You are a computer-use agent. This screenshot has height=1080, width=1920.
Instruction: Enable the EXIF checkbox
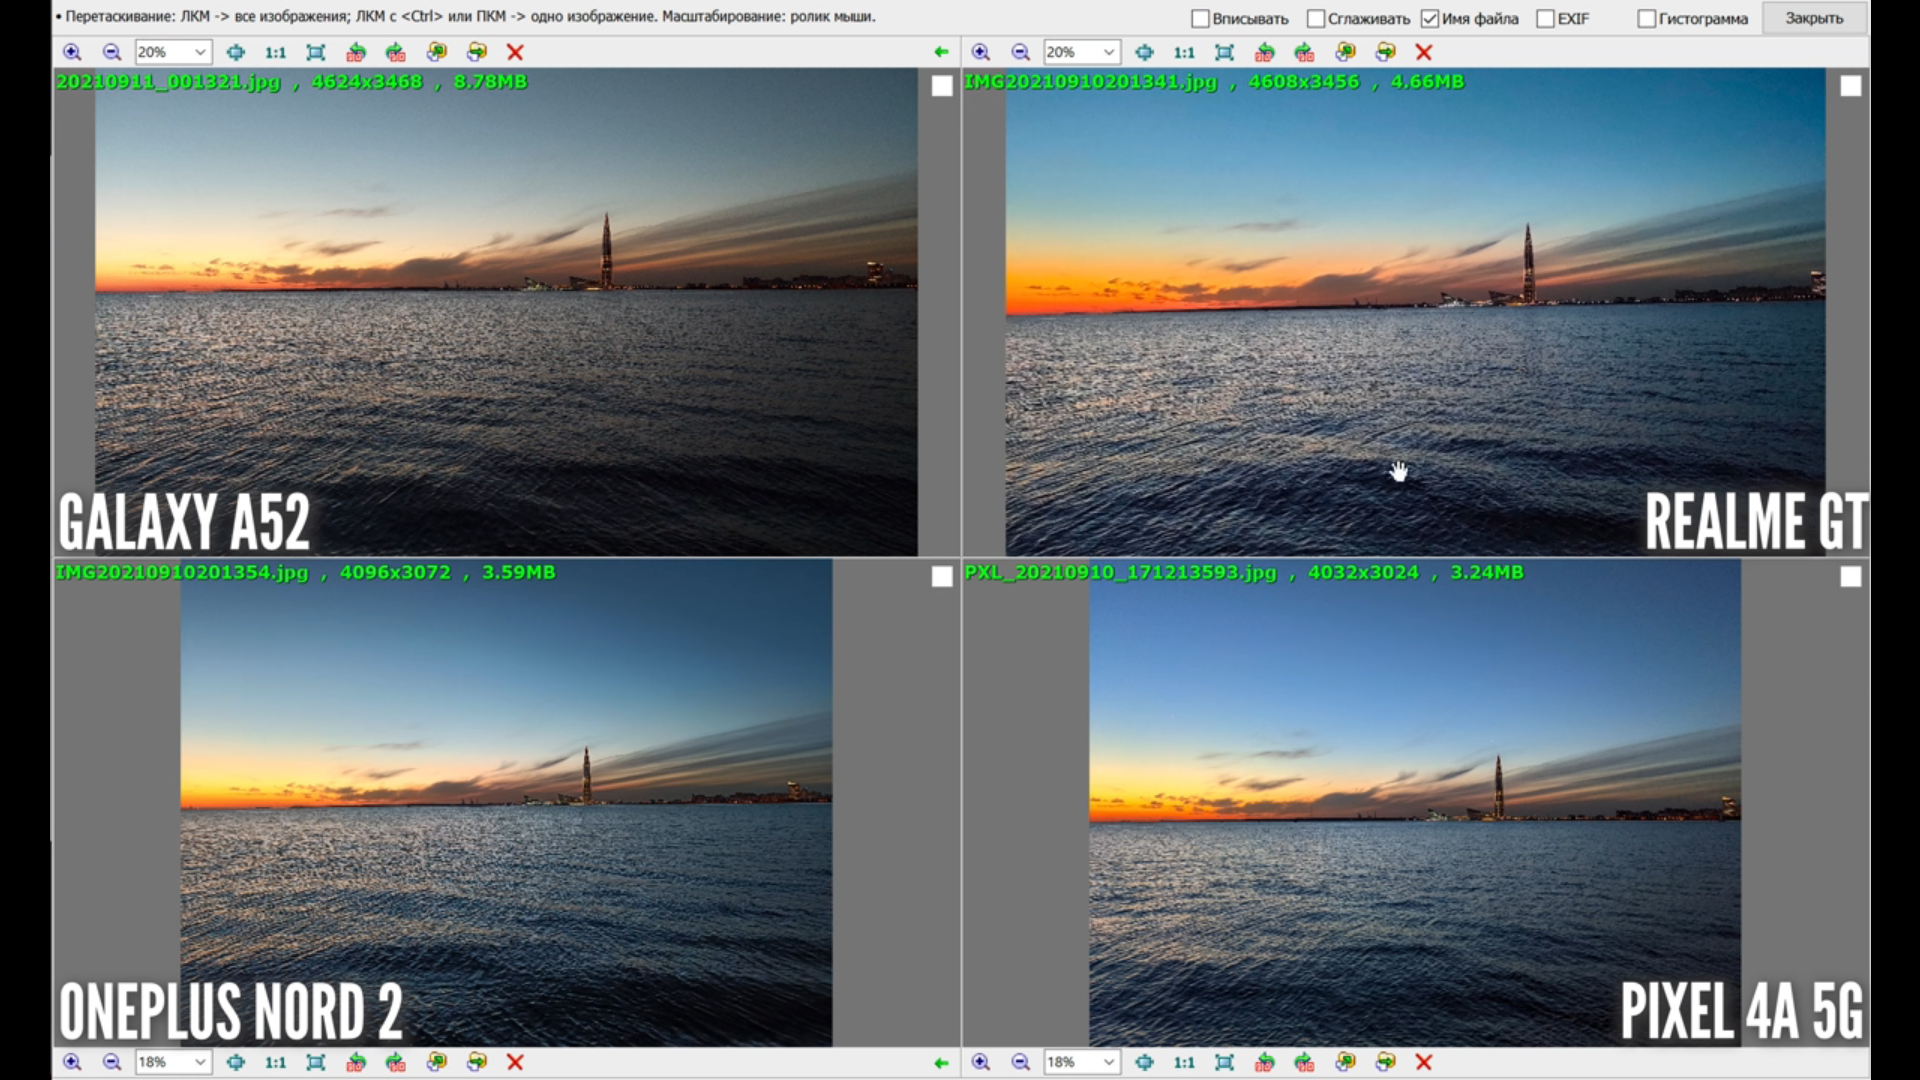[1546, 19]
